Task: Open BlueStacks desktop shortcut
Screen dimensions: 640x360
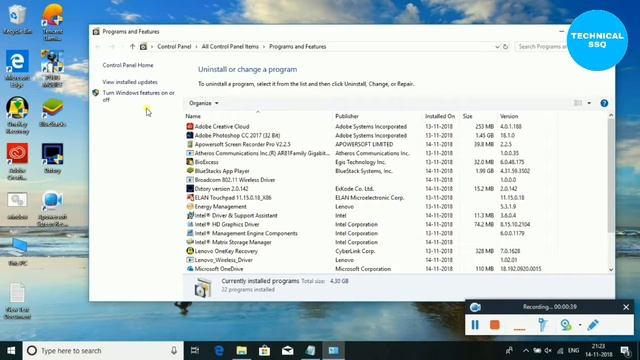Action: 53,113
